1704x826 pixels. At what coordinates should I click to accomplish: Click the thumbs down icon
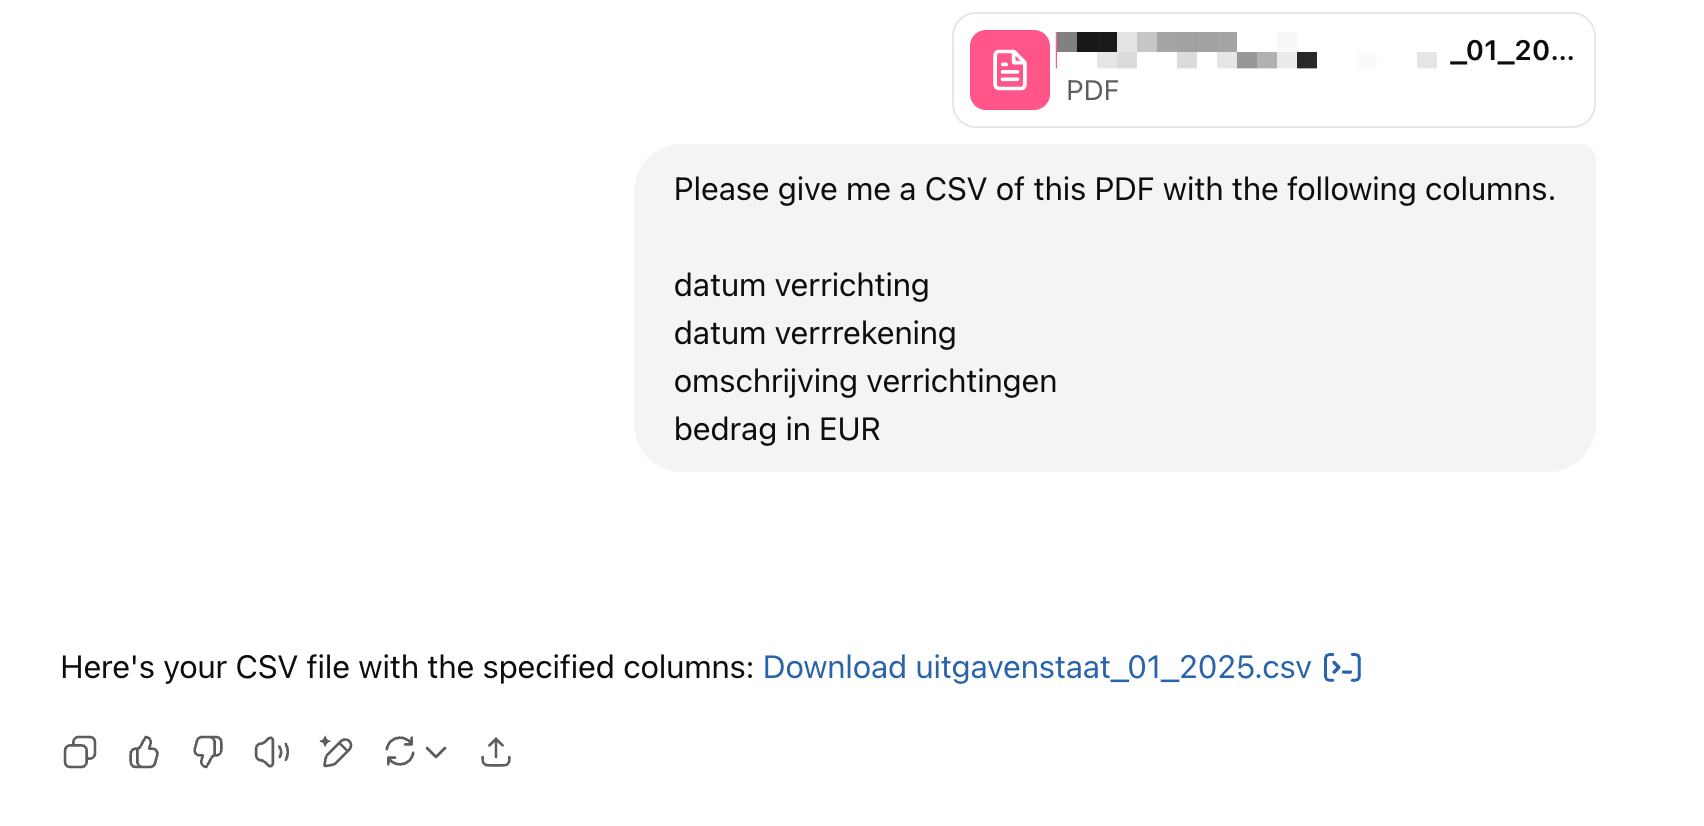pos(208,752)
